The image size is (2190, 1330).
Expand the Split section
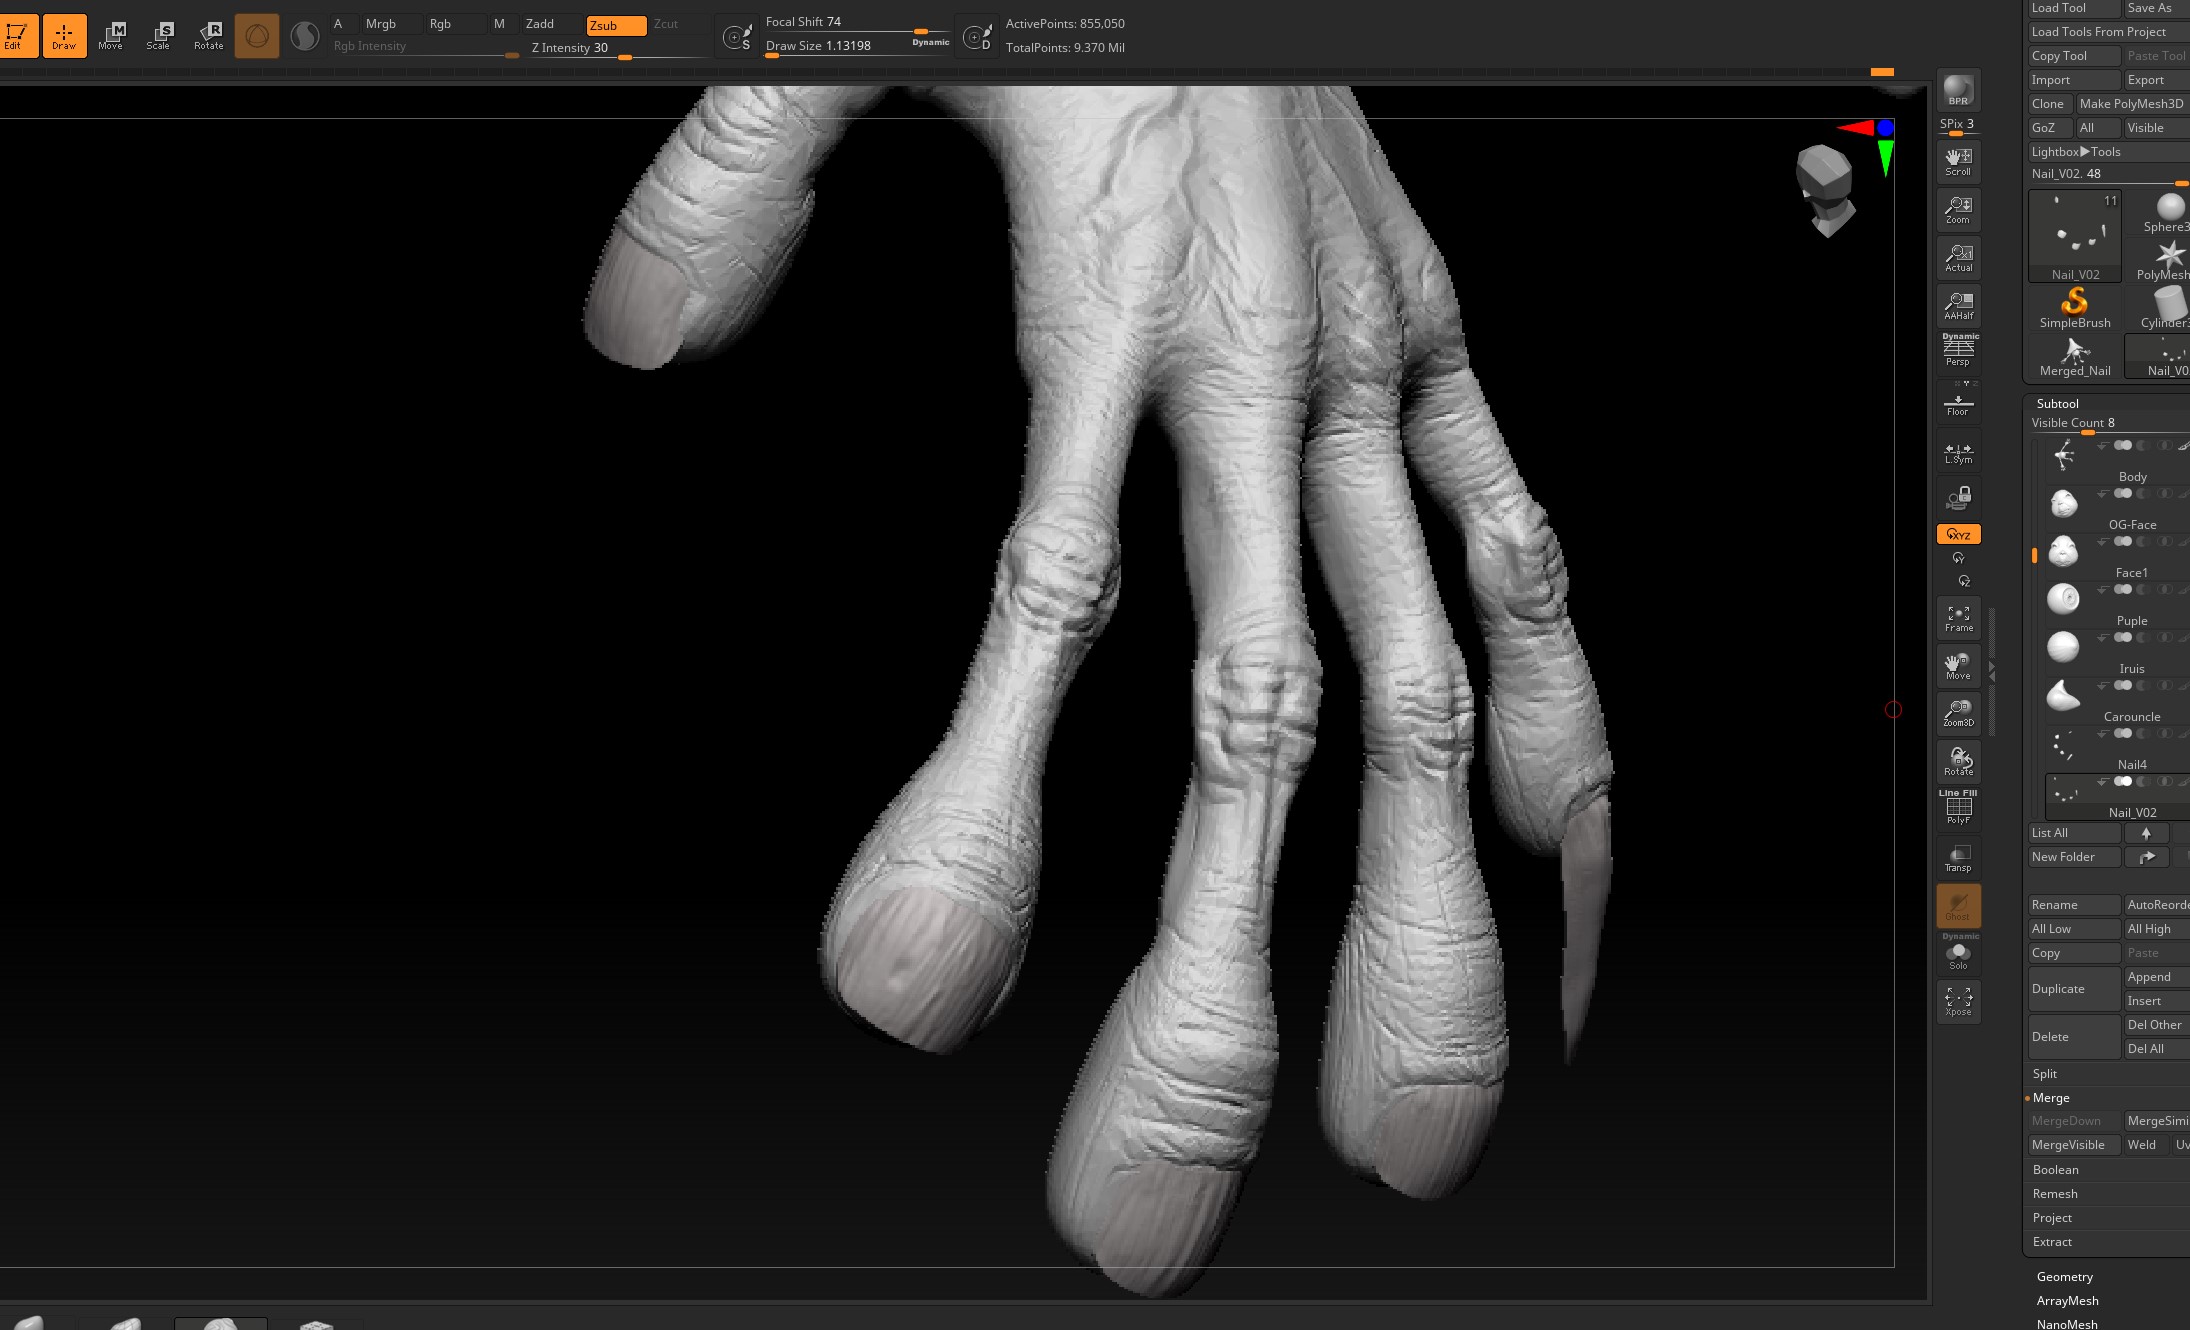pyautogui.click(x=2044, y=1073)
